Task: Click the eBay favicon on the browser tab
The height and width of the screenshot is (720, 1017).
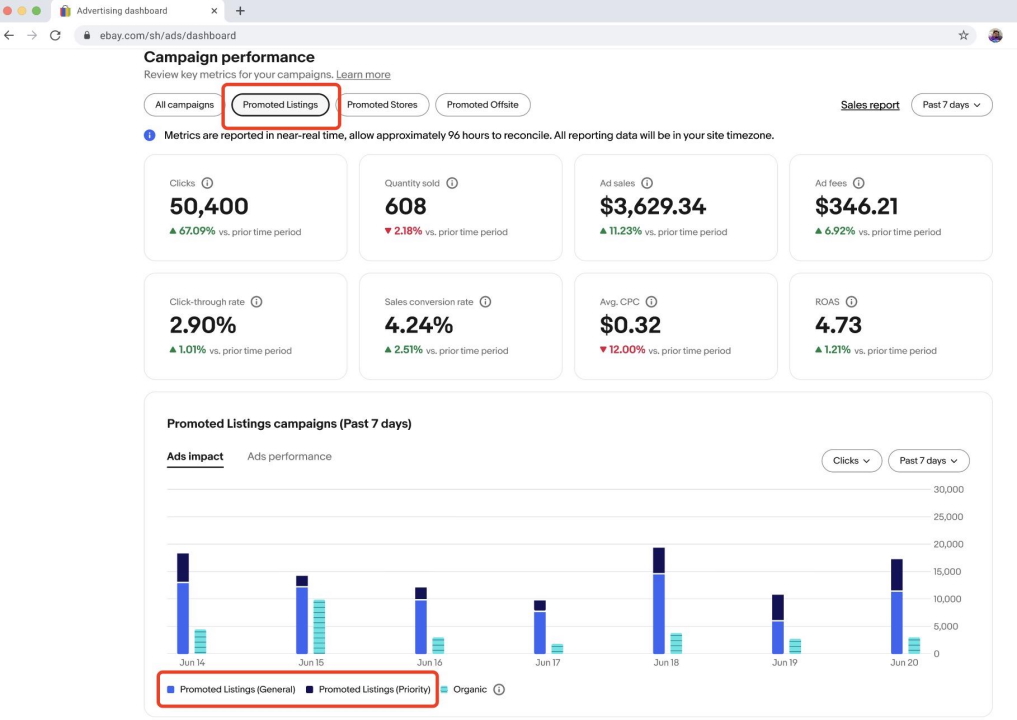Action: click(x=65, y=10)
